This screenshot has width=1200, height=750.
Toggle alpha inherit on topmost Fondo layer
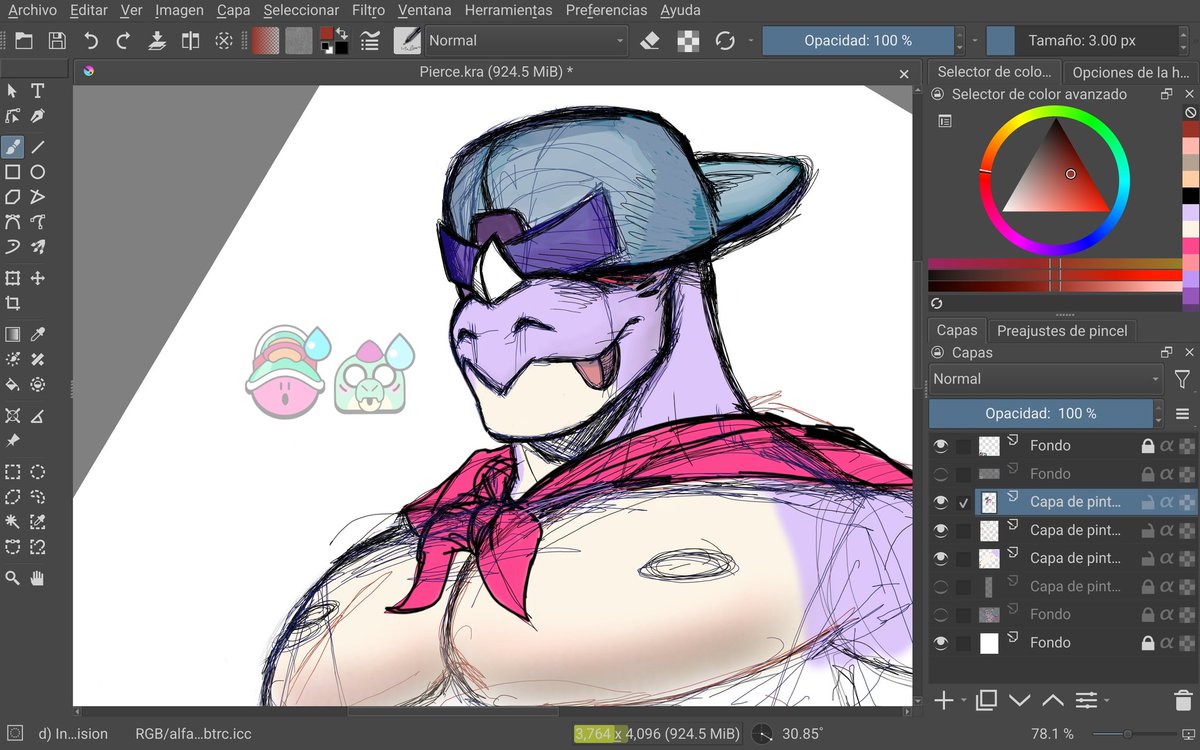click(1167, 446)
